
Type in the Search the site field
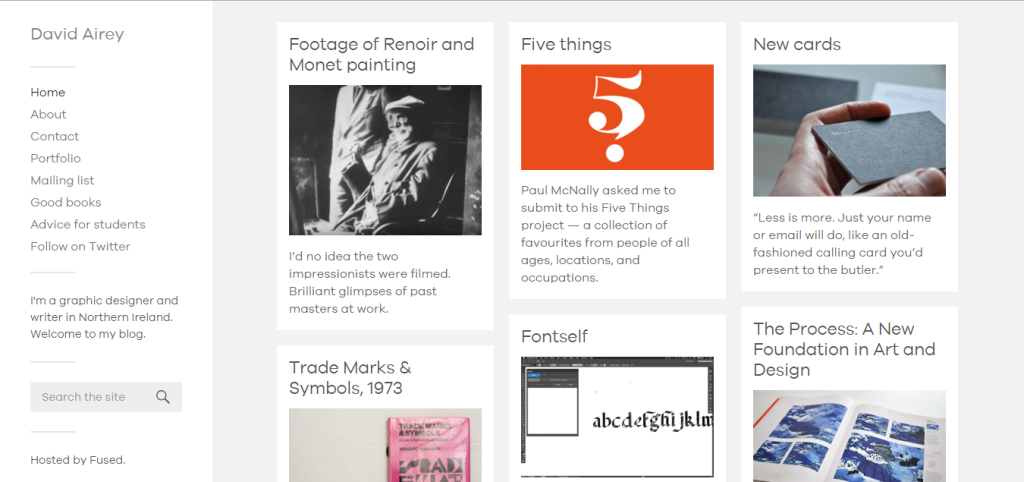92,397
